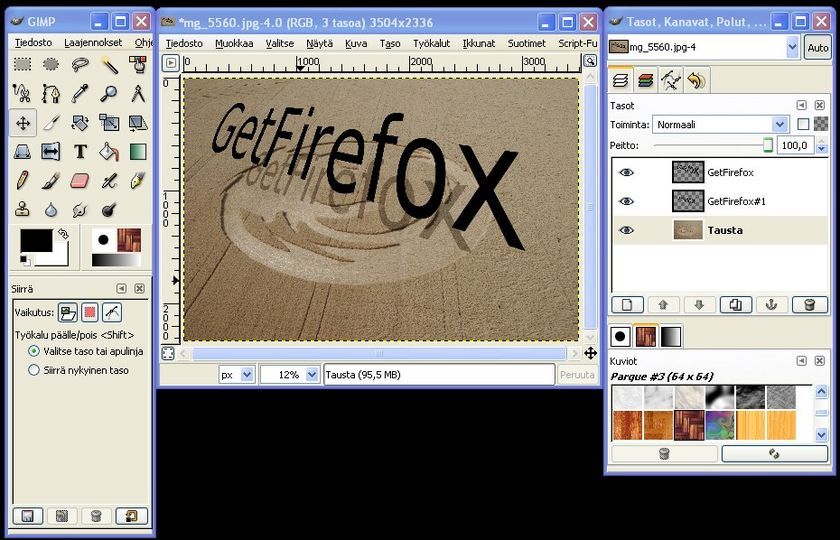The image size is (840, 540).
Task: Select the Eraser tool
Action: coord(80,181)
